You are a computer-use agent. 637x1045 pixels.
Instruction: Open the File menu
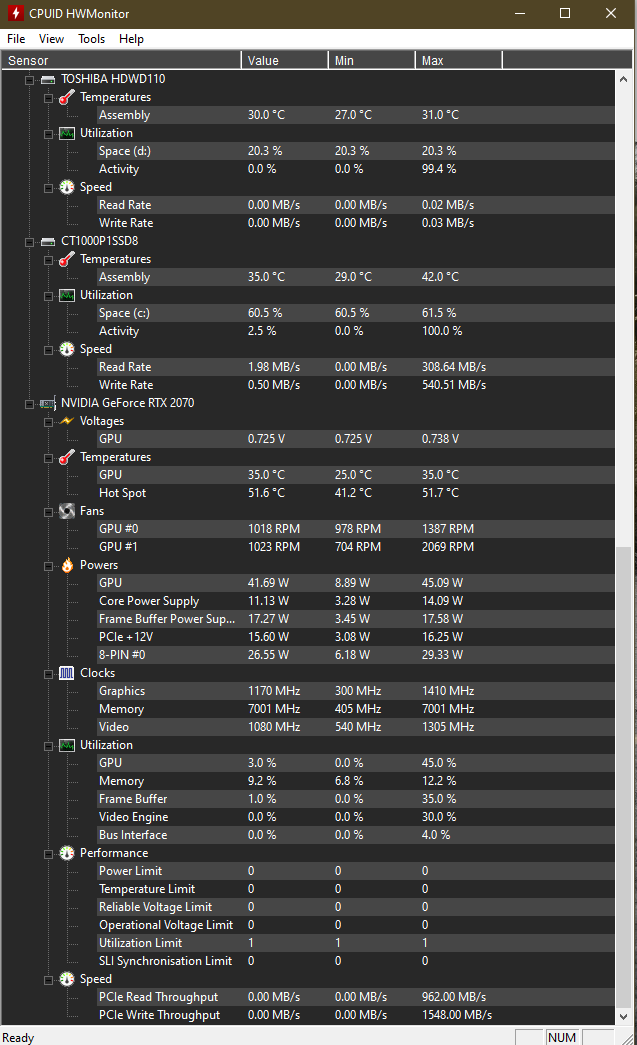[x=16, y=39]
